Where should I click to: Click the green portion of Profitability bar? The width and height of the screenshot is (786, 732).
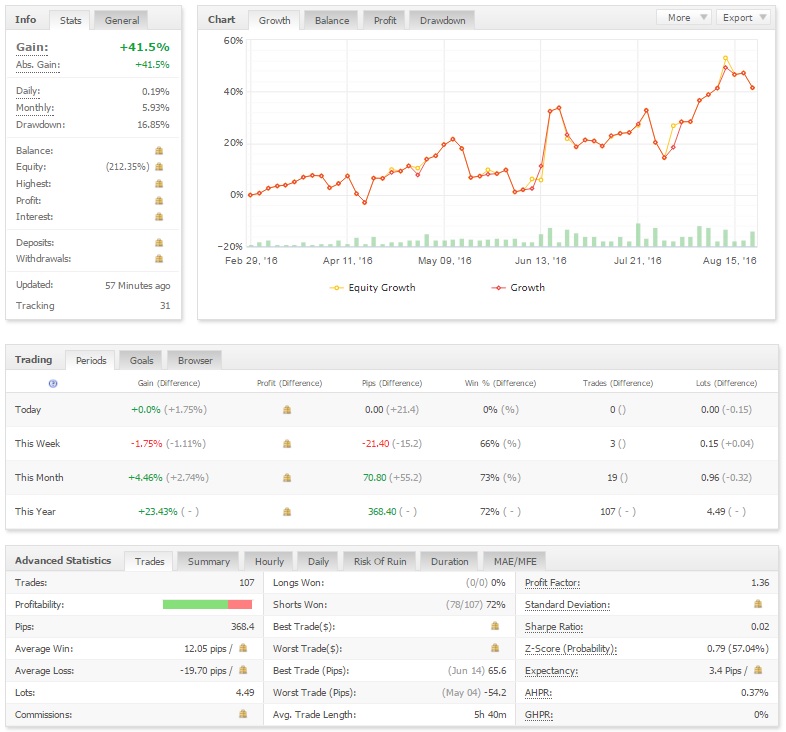pos(195,605)
